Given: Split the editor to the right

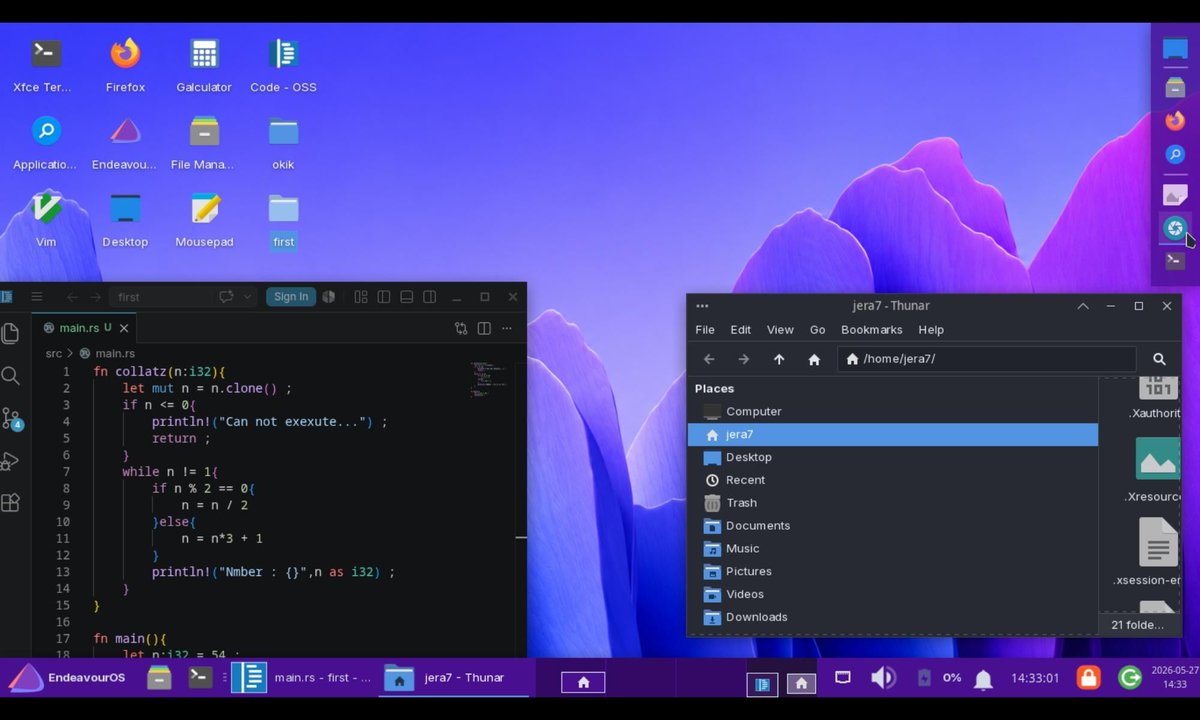Looking at the screenshot, I should pyautogui.click(x=484, y=328).
